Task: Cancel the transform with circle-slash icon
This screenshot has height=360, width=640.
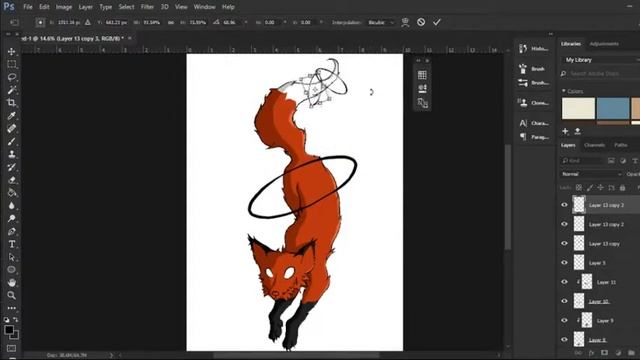Action: (x=421, y=22)
